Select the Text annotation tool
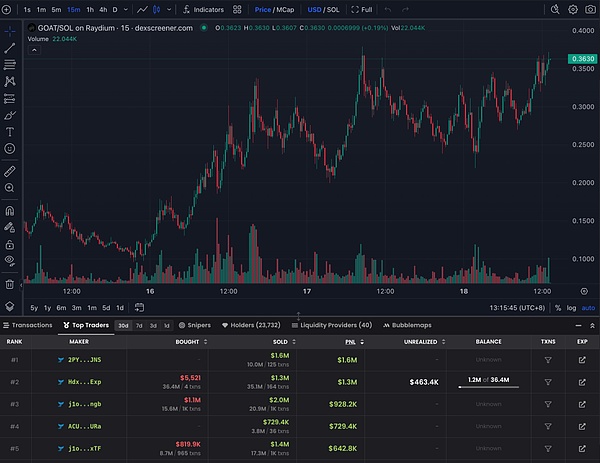600x463 pixels. coord(10,131)
